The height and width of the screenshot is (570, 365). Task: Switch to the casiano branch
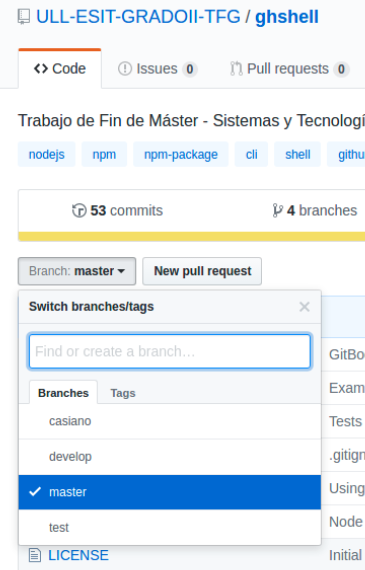[x=170, y=421]
